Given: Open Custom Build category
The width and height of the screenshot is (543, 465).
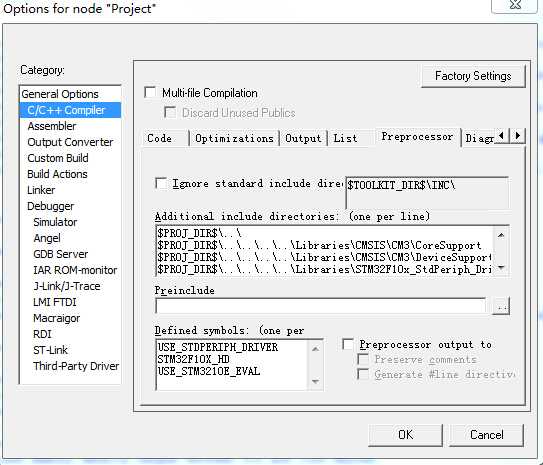Looking at the screenshot, I should (x=58, y=158).
